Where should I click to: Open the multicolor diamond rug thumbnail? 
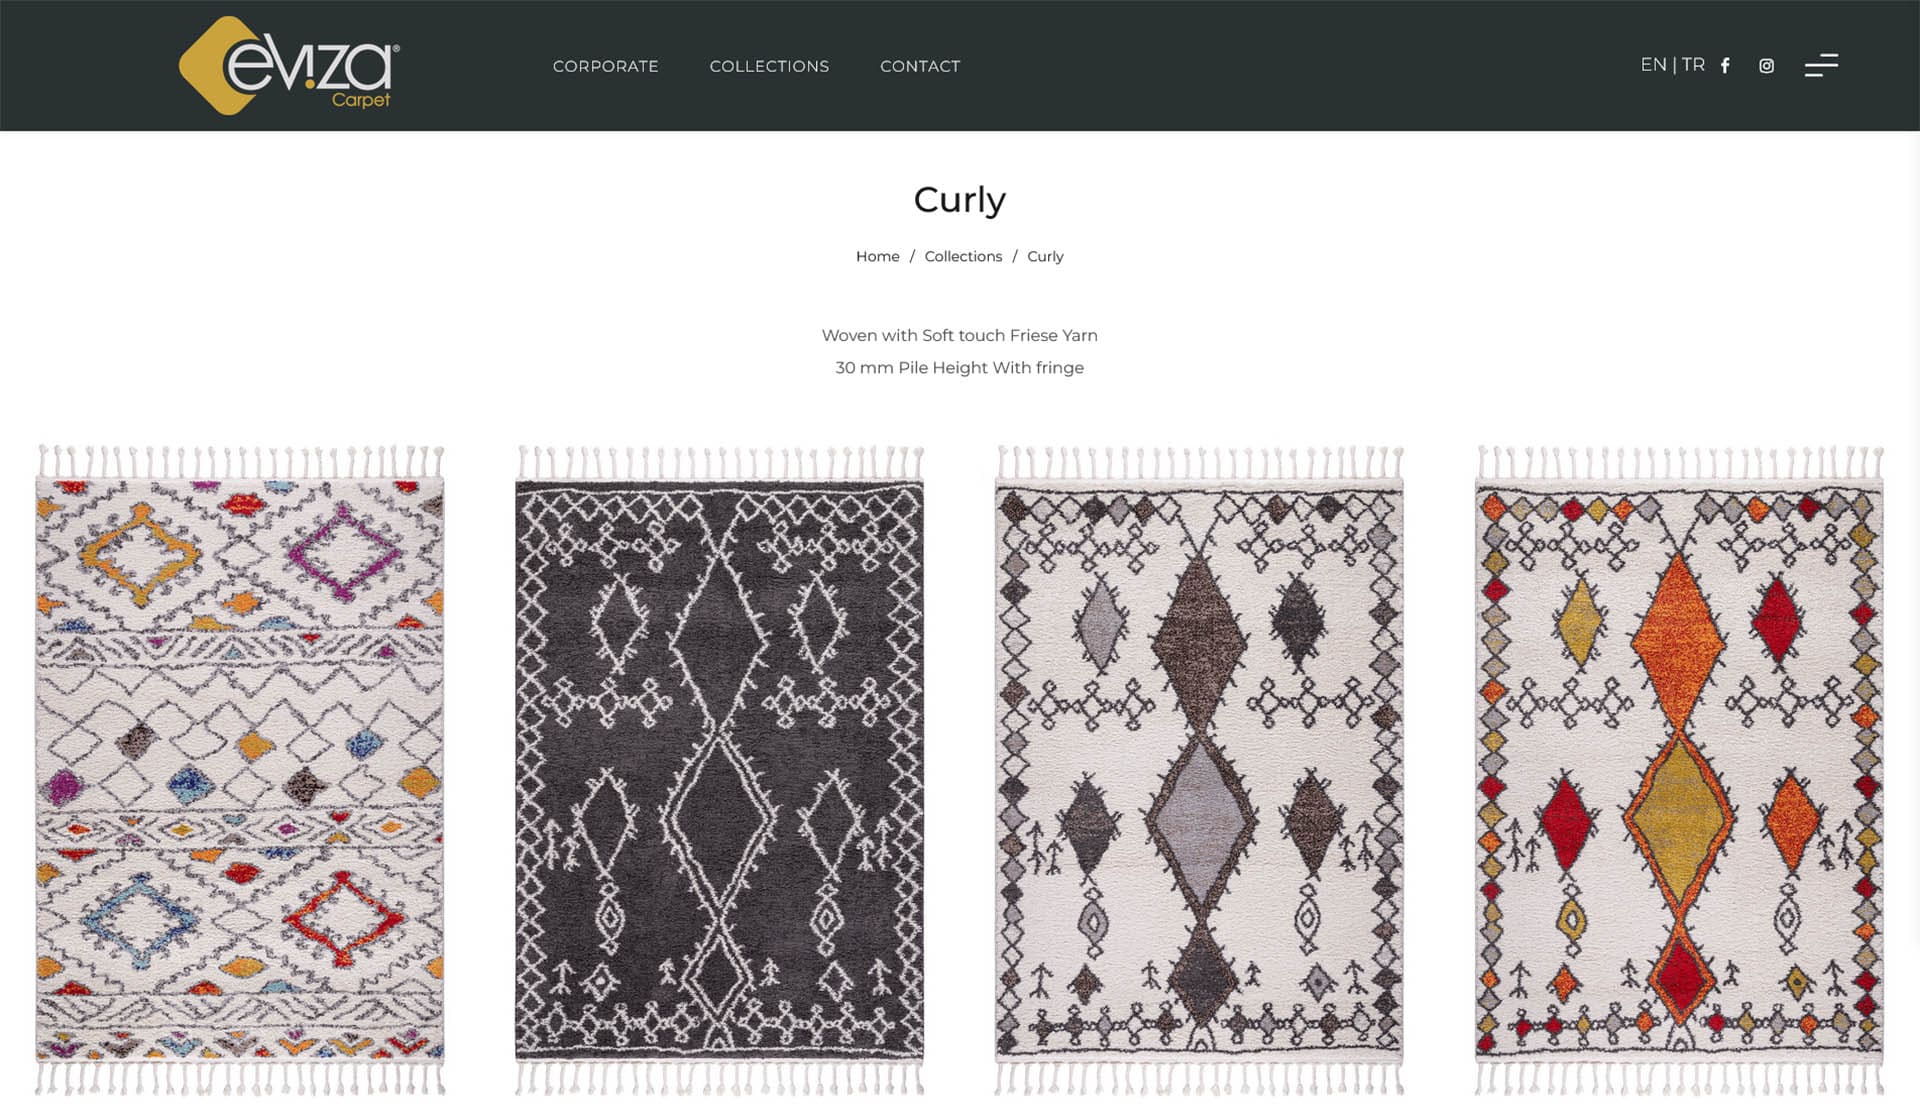click(240, 770)
